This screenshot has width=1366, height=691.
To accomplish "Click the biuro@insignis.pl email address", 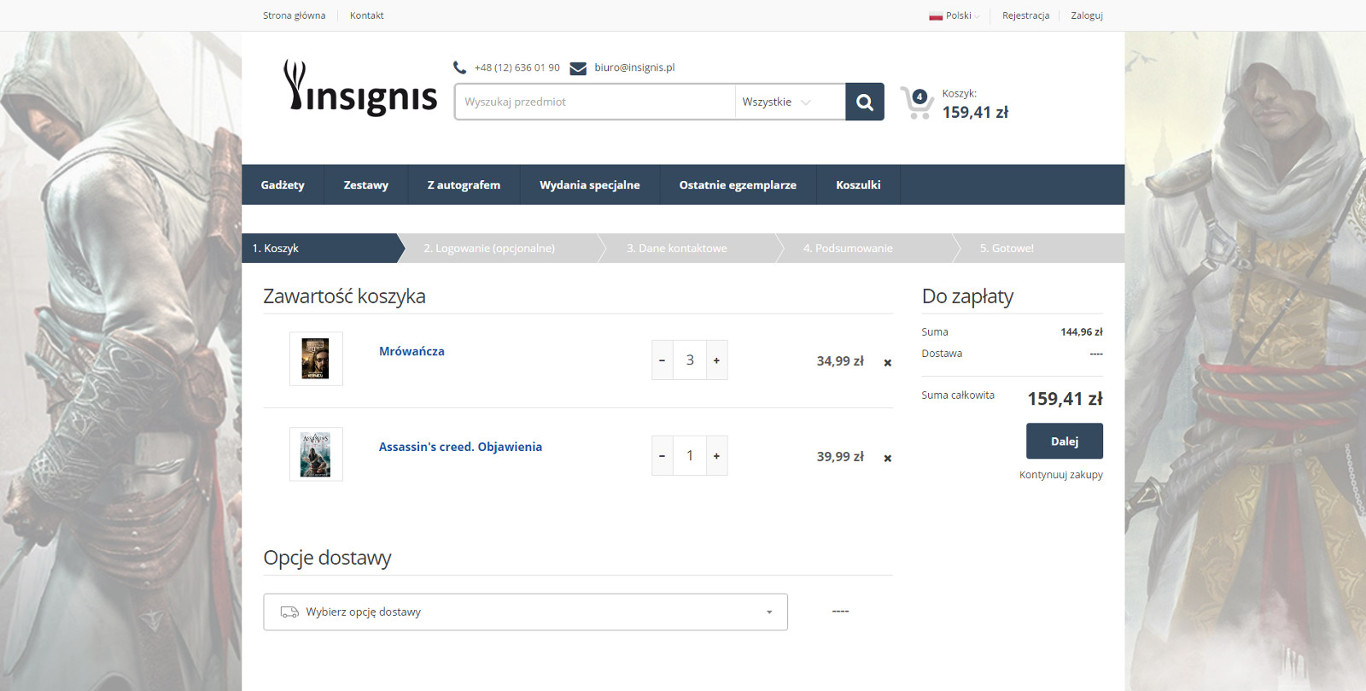I will pyautogui.click(x=635, y=68).
